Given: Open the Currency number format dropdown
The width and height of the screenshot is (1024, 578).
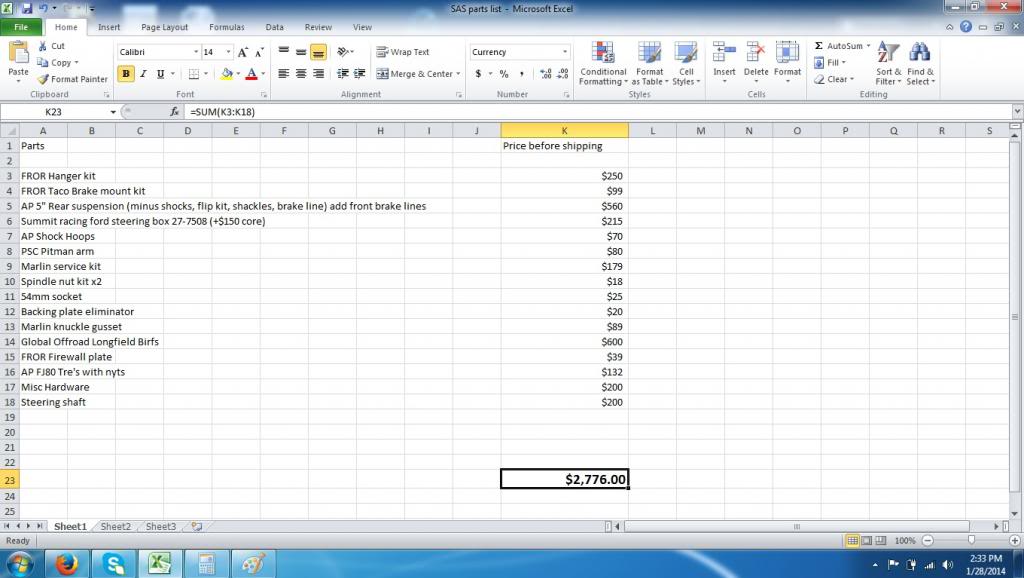Looking at the screenshot, I should click(564, 52).
